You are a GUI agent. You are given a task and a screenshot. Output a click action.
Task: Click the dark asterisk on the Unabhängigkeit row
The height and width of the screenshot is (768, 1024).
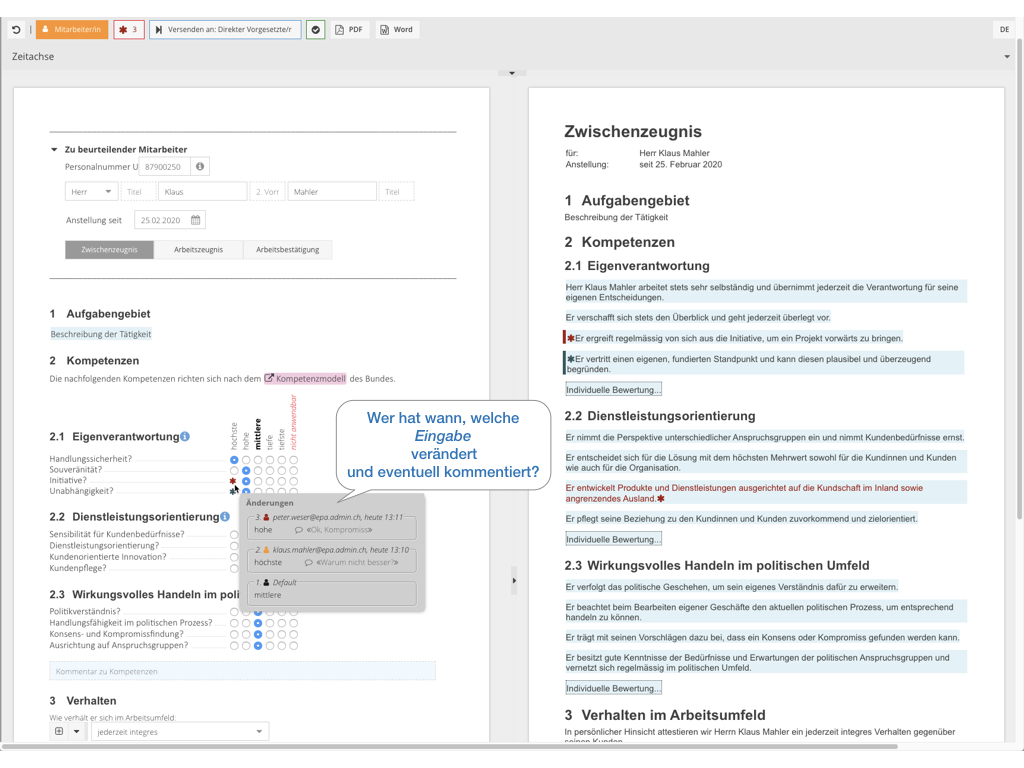click(x=232, y=491)
